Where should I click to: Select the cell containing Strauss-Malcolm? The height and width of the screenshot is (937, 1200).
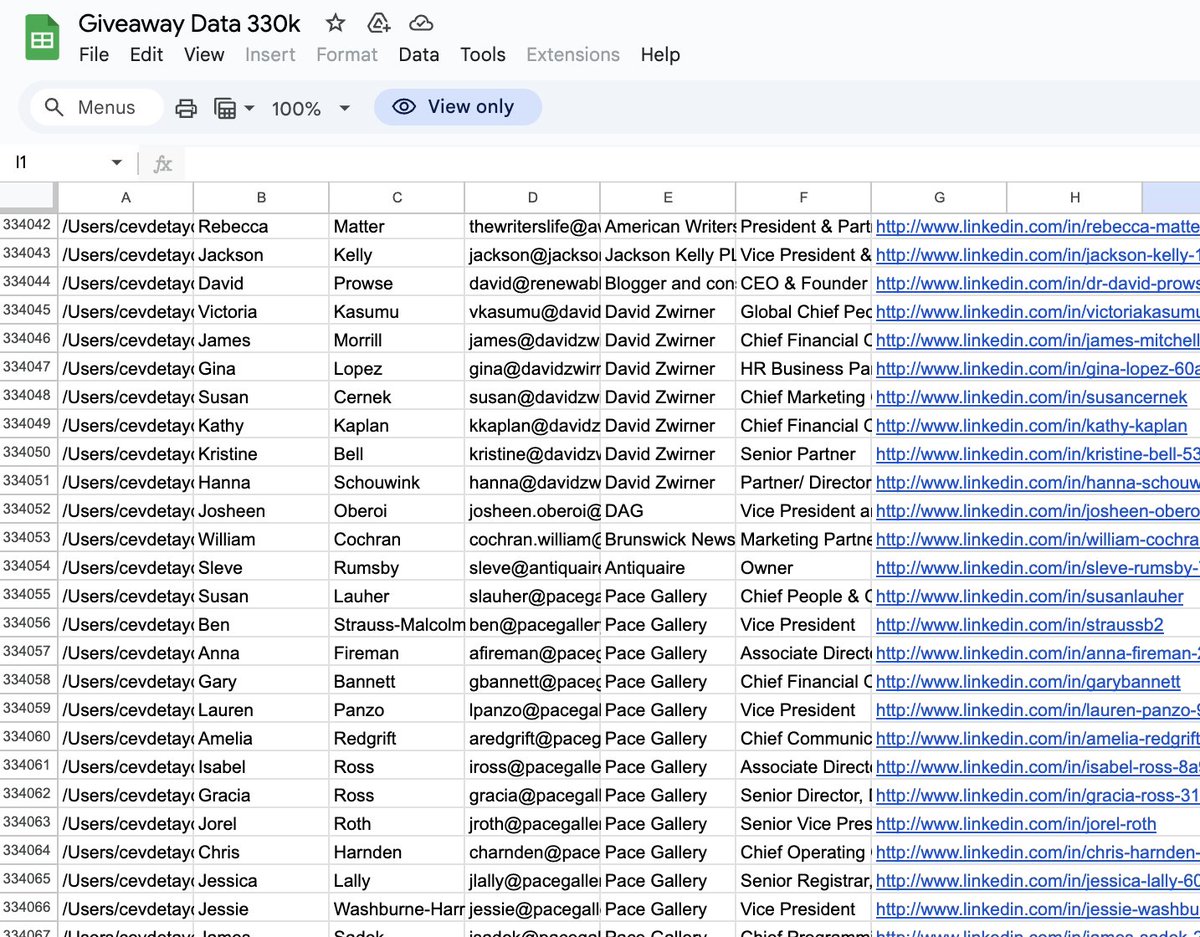click(x=397, y=624)
